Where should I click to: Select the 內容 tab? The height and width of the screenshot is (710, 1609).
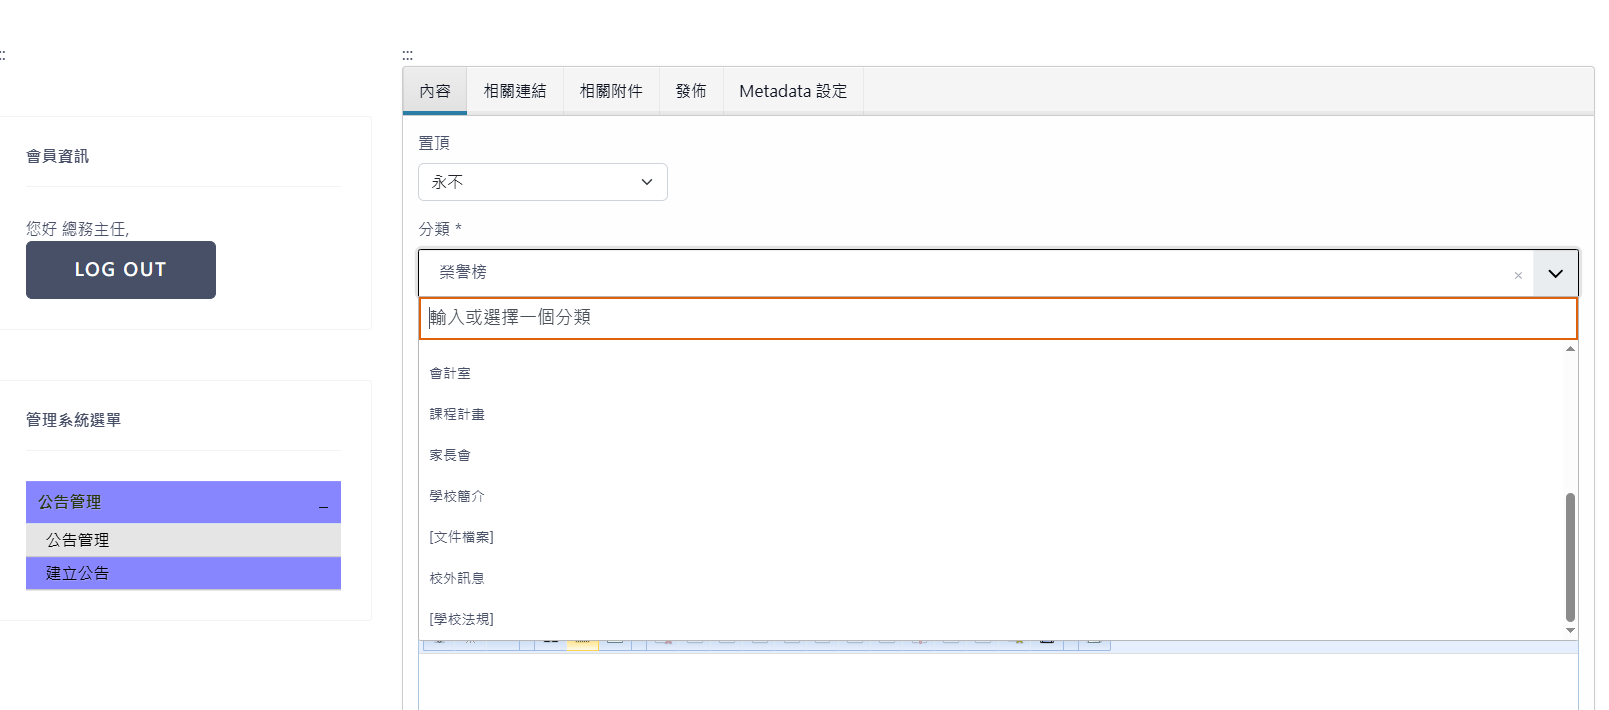(435, 91)
